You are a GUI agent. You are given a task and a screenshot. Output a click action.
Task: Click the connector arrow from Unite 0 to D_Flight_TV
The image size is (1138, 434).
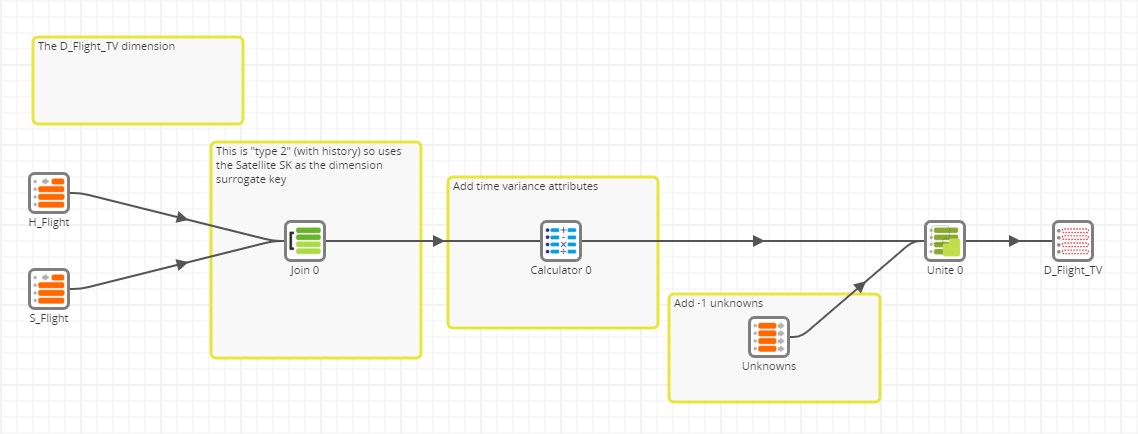(x=1014, y=241)
